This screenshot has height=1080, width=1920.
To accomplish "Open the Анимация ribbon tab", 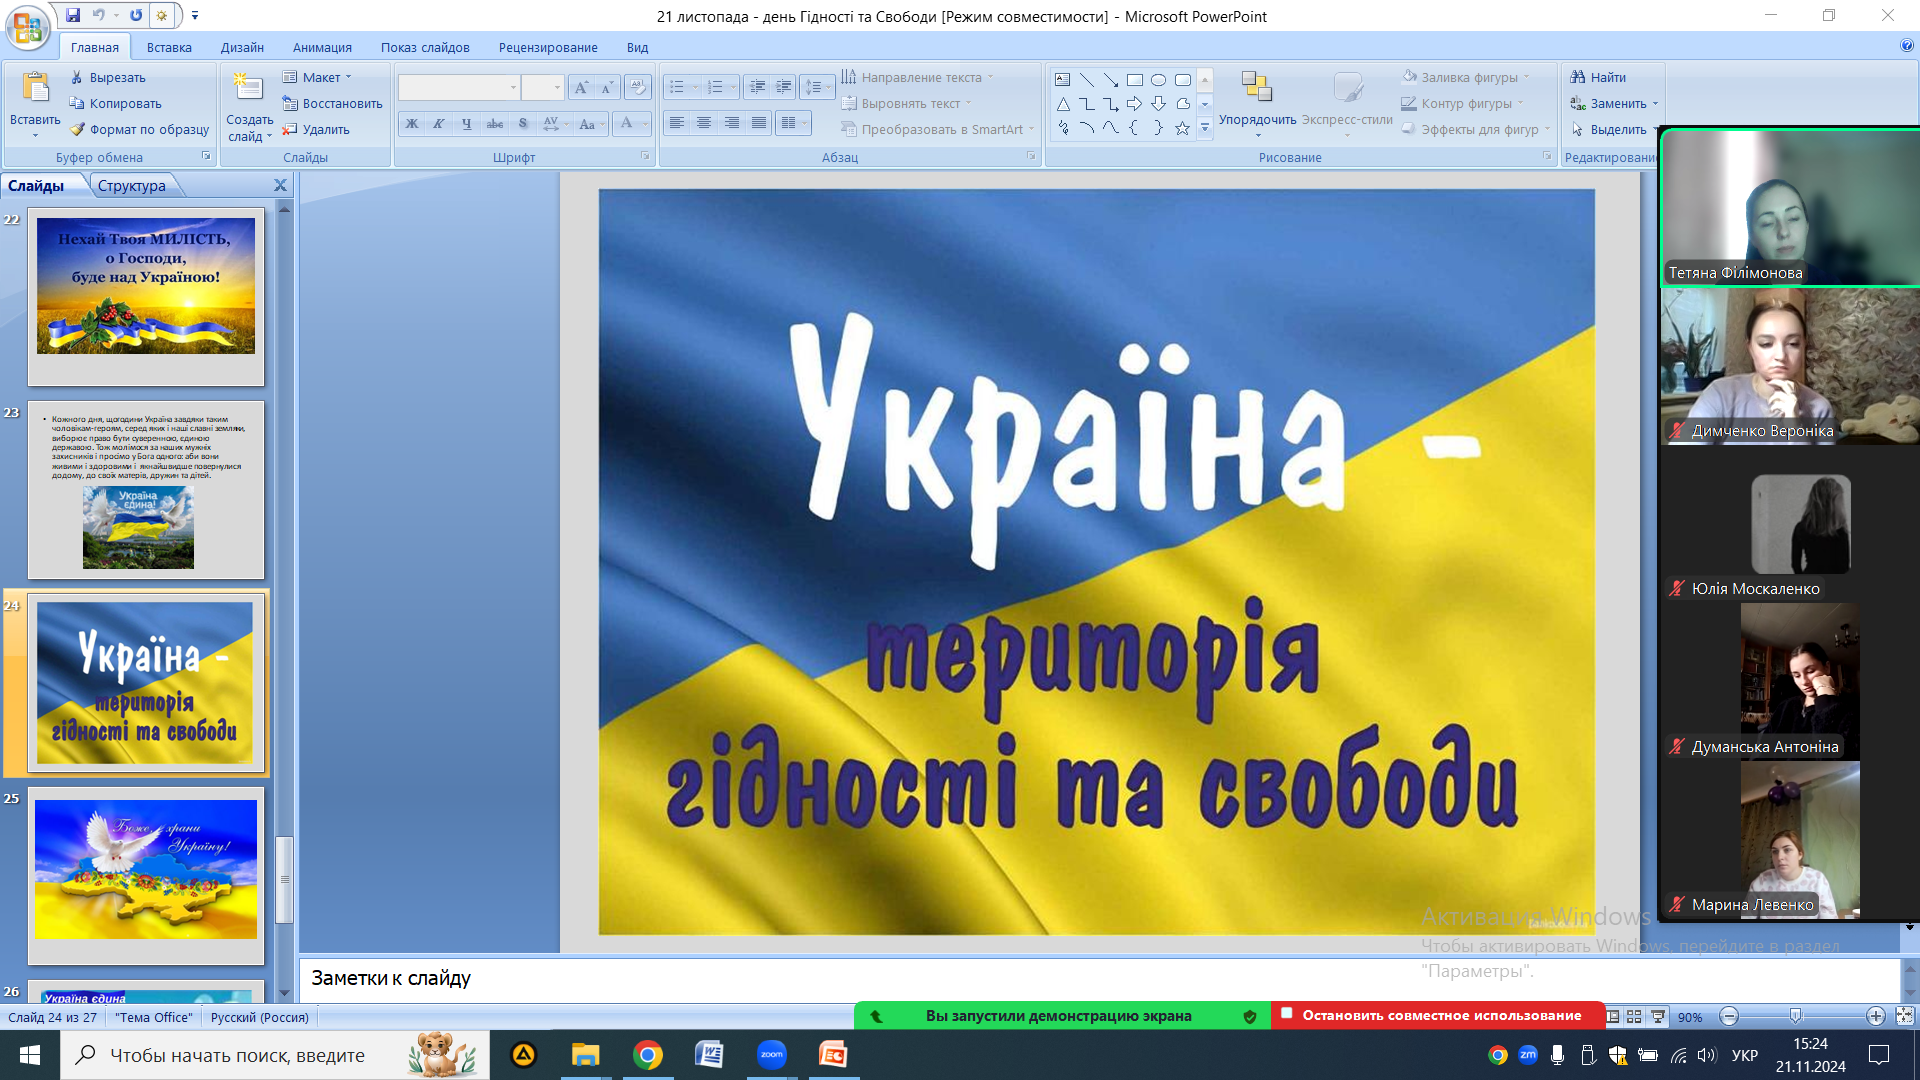I will pos(322,47).
